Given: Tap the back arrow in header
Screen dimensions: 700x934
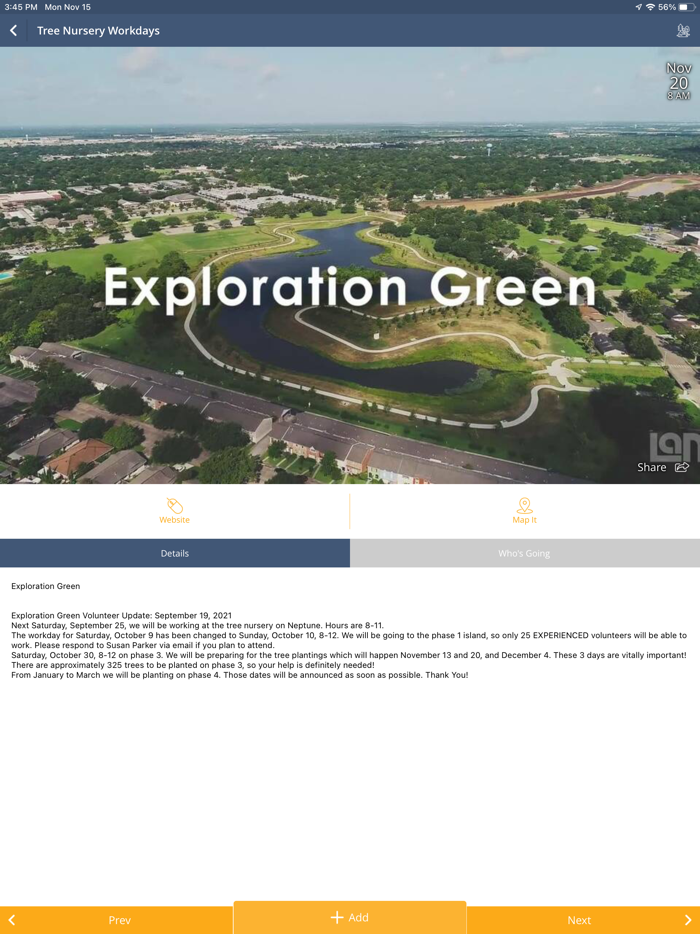Looking at the screenshot, I should click(13, 30).
